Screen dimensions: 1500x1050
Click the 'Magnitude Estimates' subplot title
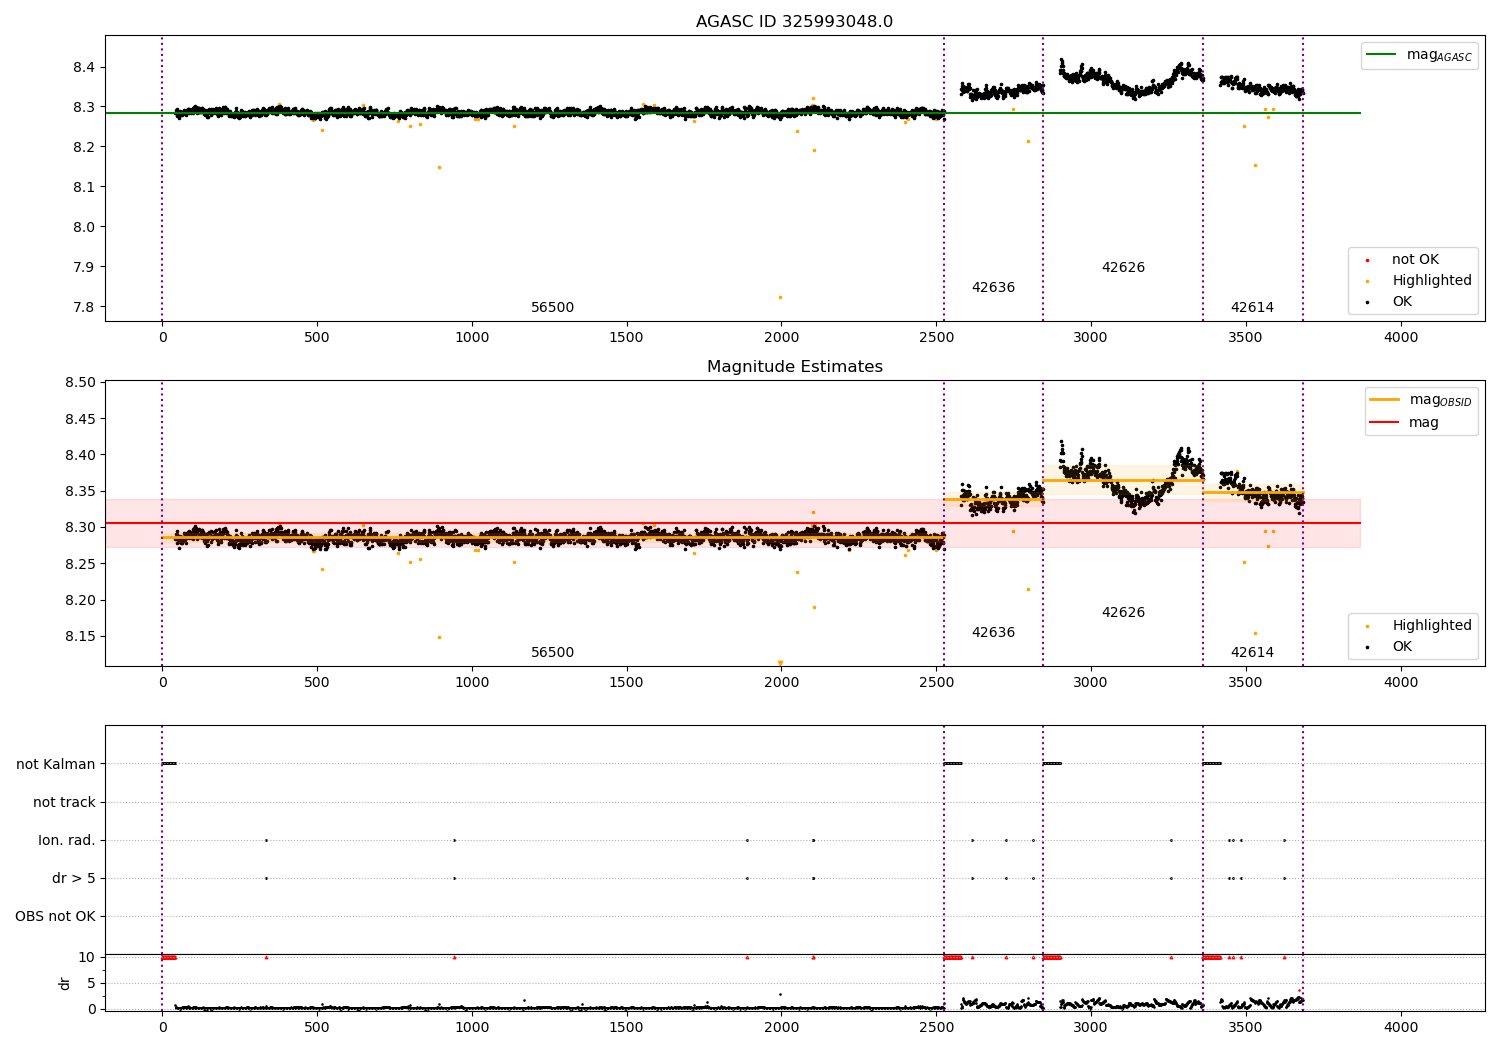pyautogui.click(x=794, y=367)
